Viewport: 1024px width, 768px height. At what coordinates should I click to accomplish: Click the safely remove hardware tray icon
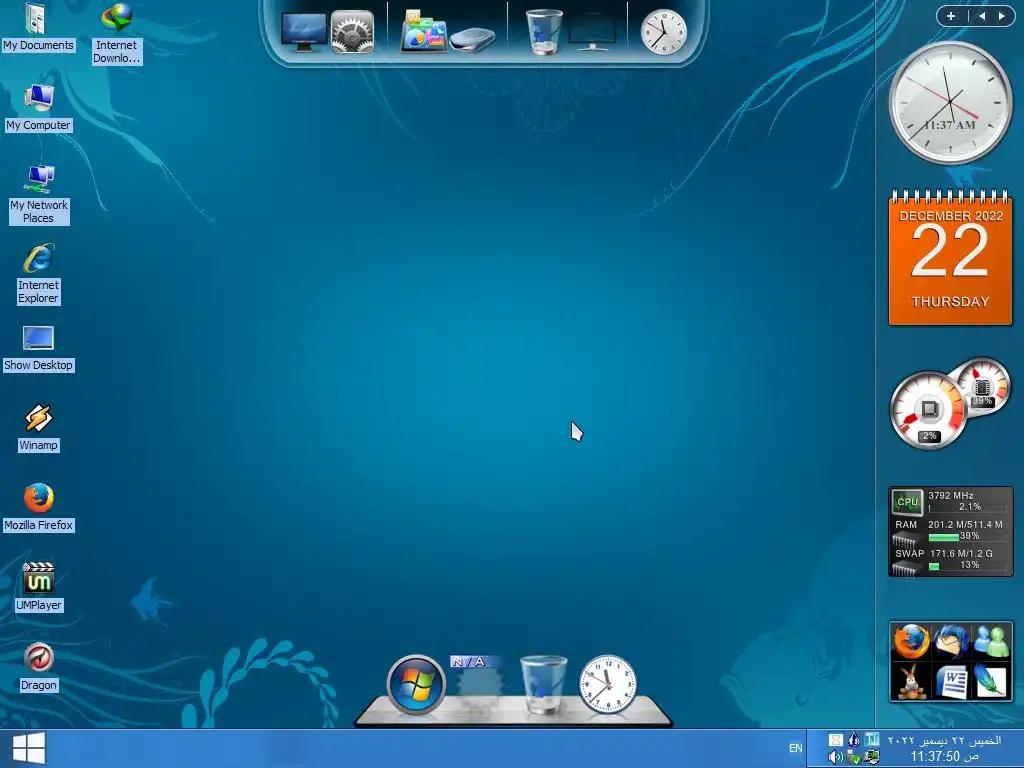pyautogui.click(x=854, y=758)
